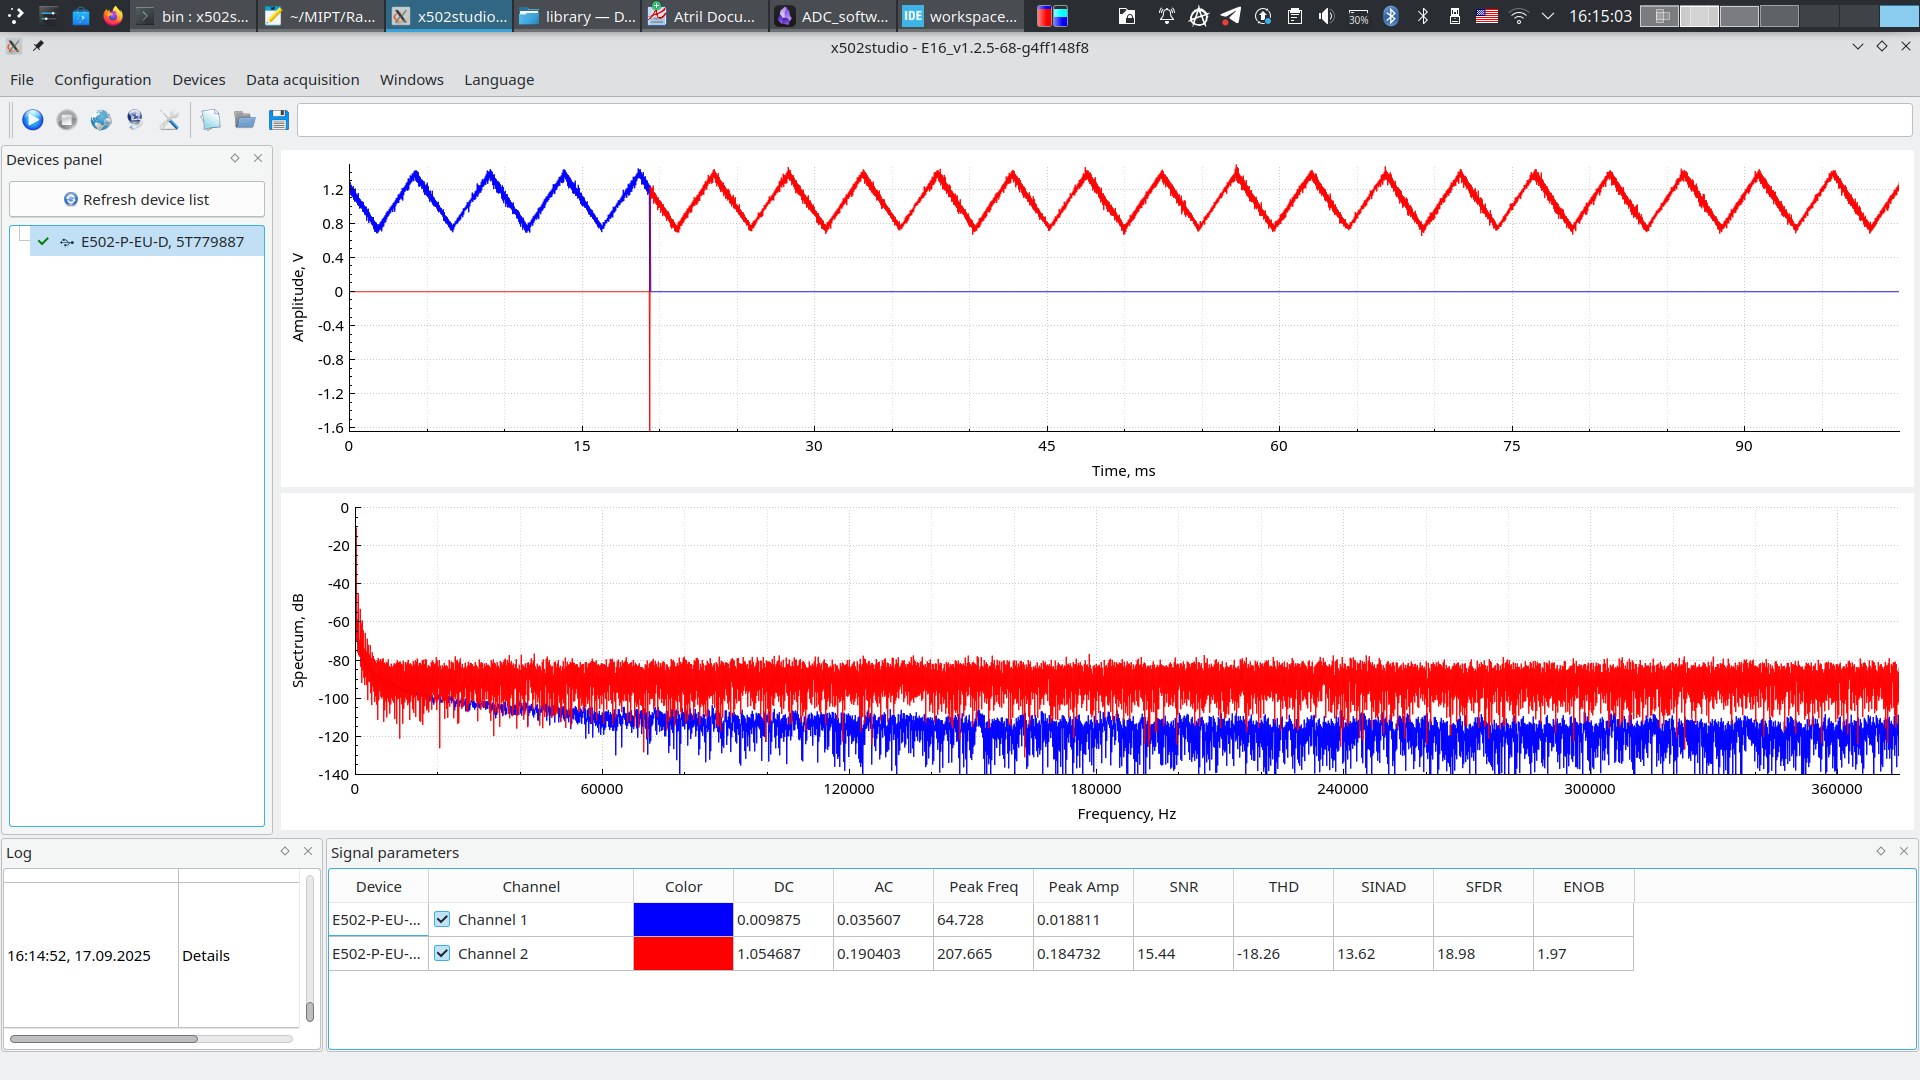The width and height of the screenshot is (1920, 1080).
Task: Click Details in the Log panel
Action: pos(206,955)
